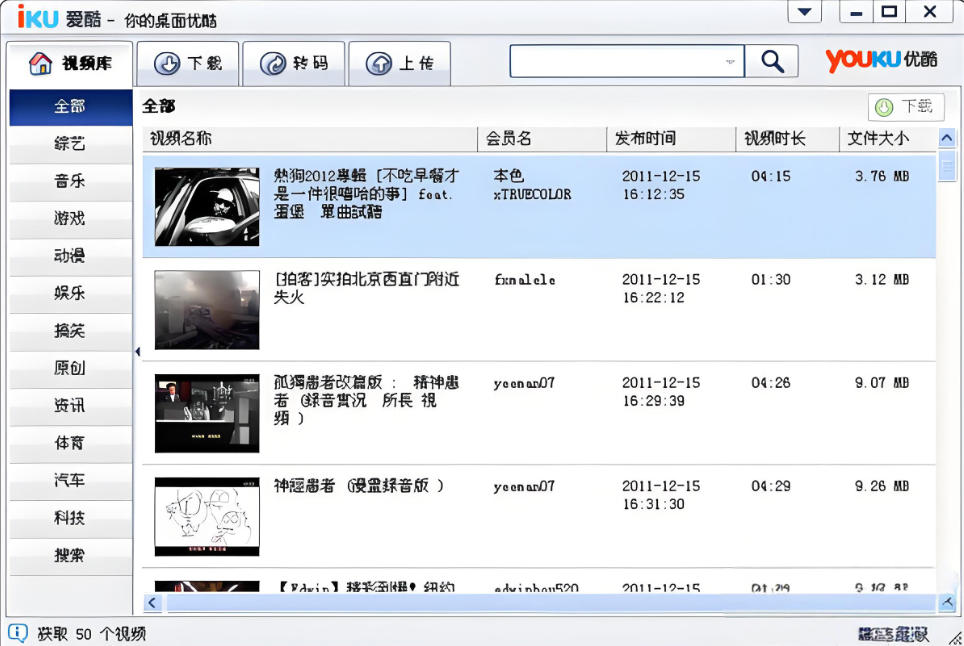Select the 体育 category
The image size is (964, 646).
pyautogui.click(x=71, y=444)
